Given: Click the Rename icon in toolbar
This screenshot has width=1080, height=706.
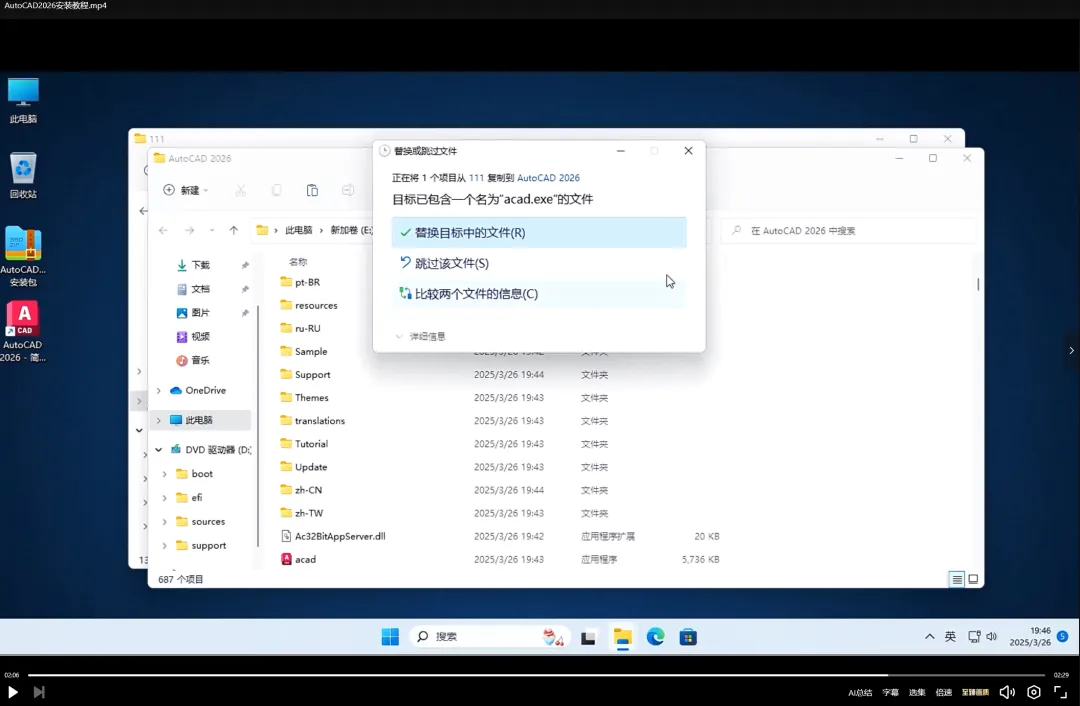Looking at the screenshot, I should (x=348, y=190).
